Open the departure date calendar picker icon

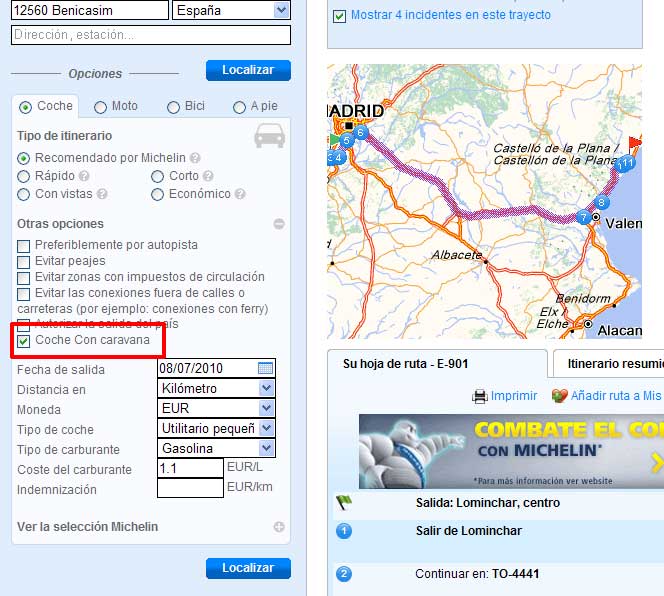pyautogui.click(x=265, y=369)
